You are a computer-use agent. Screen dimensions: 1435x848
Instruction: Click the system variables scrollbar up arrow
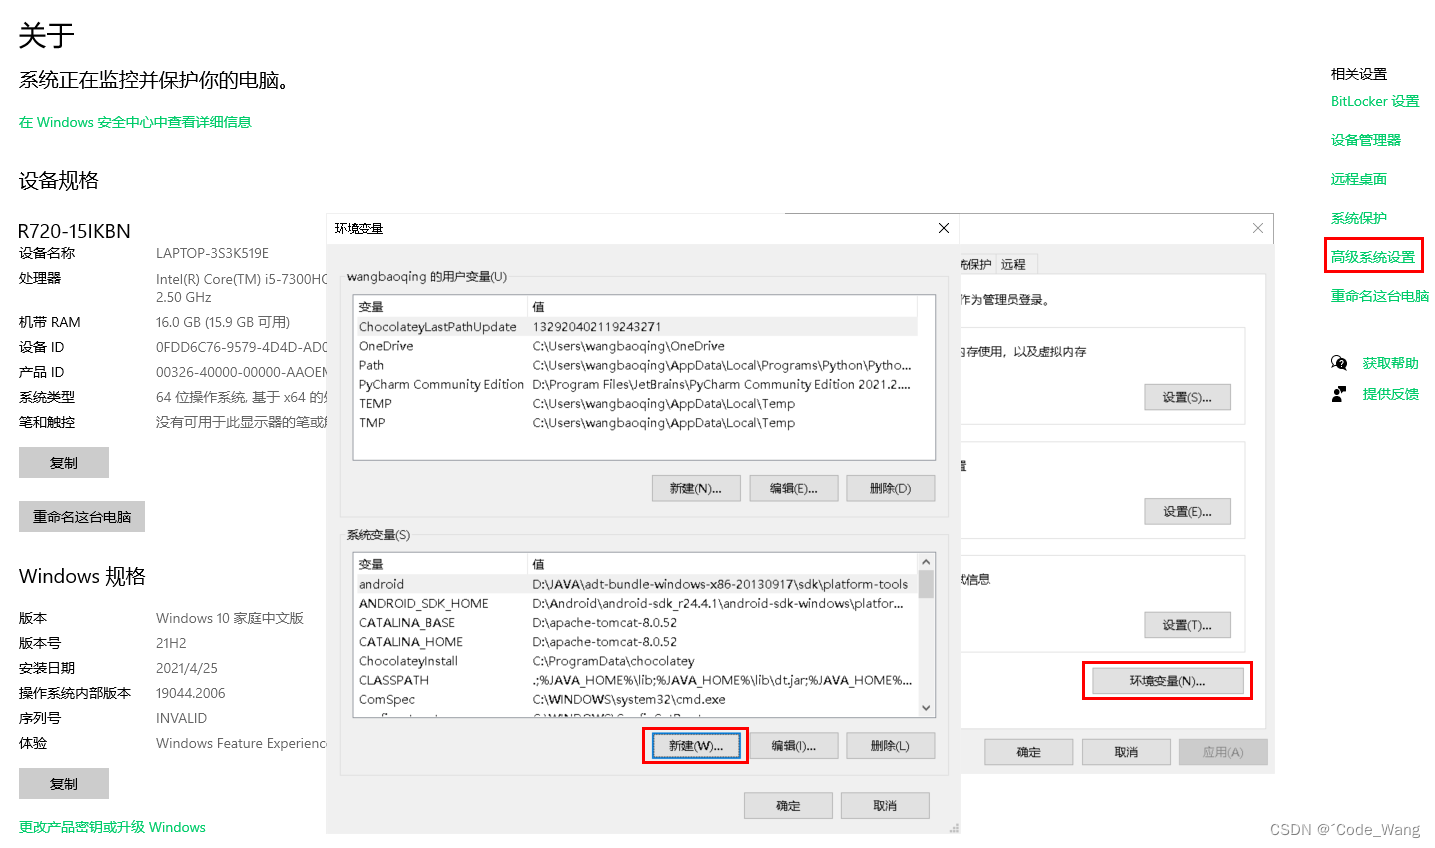[926, 561]
